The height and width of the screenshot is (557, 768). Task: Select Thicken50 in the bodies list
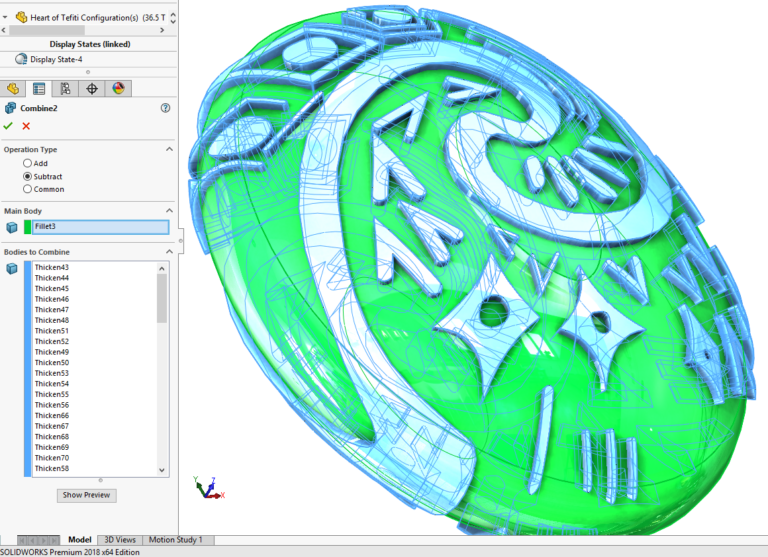(x=52, y=362)
